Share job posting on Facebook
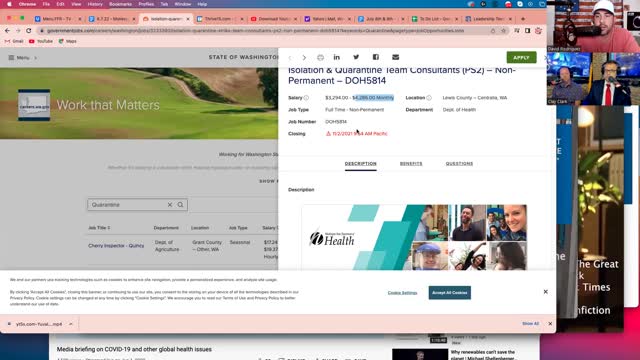The image size is (640, 360). point(376,57)
